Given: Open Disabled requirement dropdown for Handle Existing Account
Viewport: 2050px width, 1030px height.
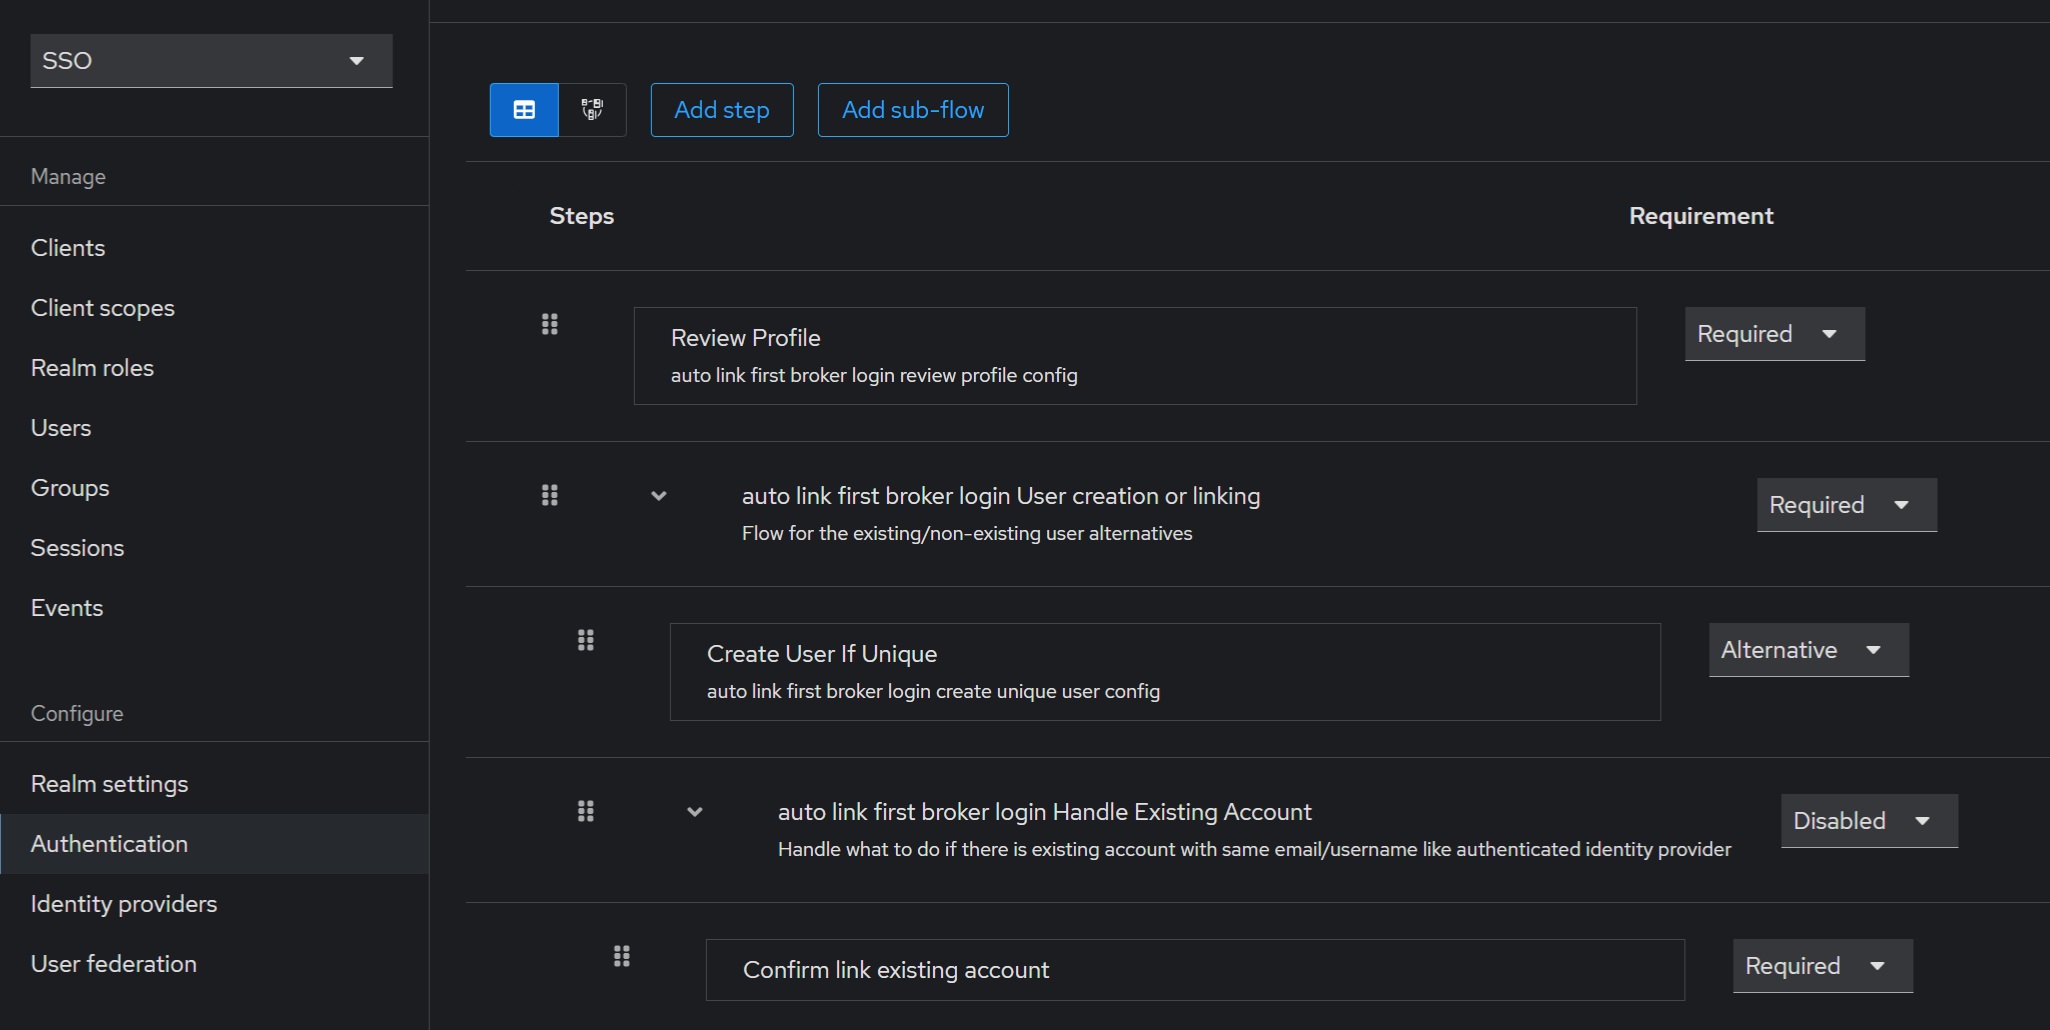Looking at the screenshot, I should coord(1868,821).
